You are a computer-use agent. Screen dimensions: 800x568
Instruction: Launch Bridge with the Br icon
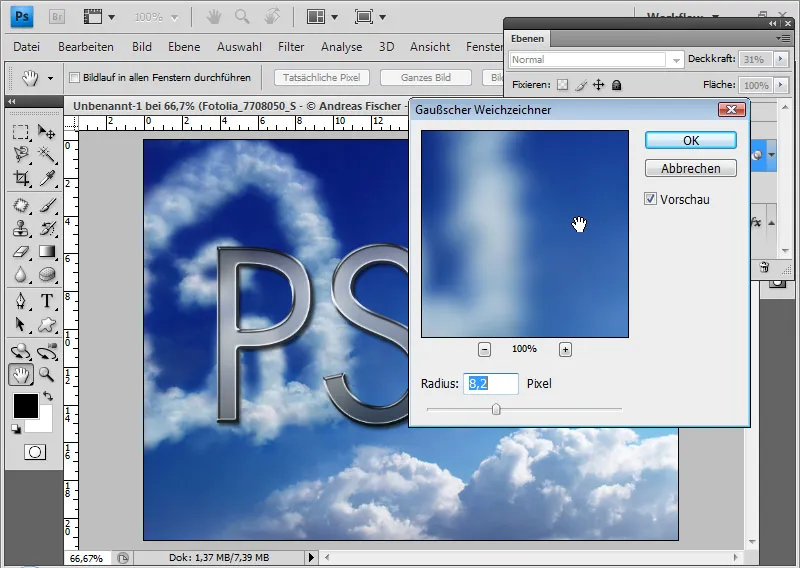click(x=57, y=17)
